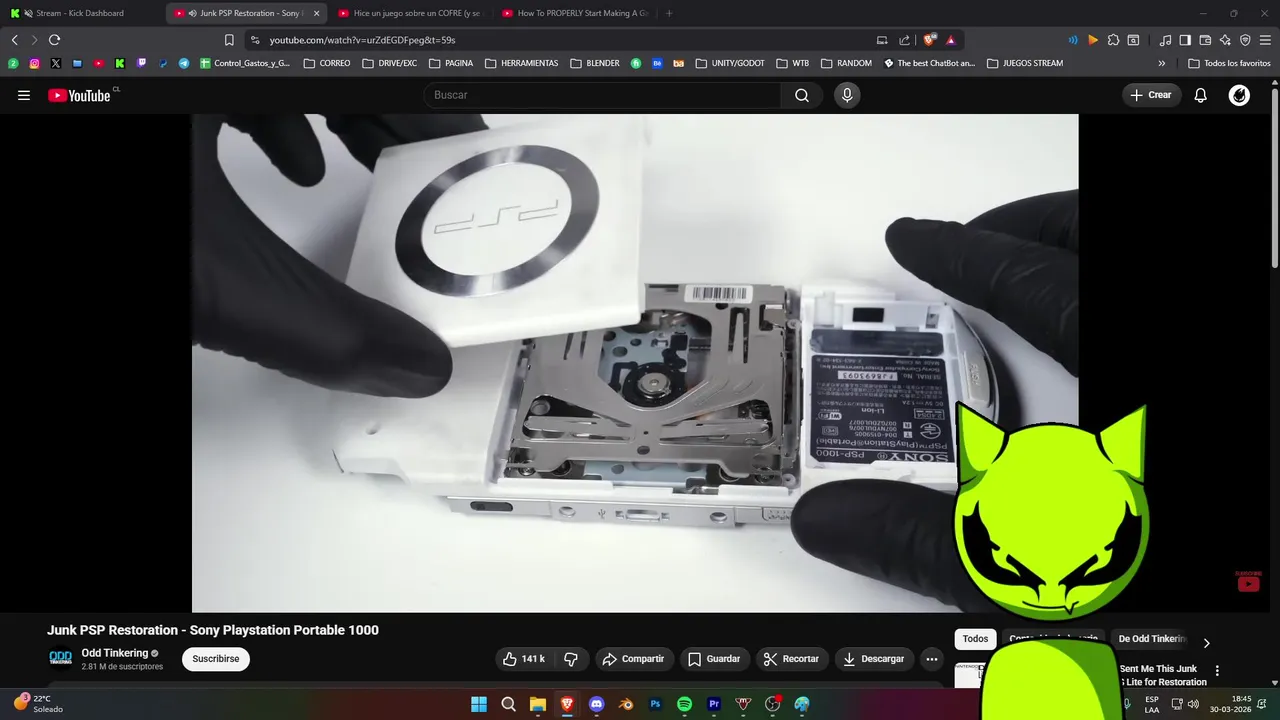Open YouTube notifications bell
This screenshot has height=720, width=1280.
[x=1200, y=95]
